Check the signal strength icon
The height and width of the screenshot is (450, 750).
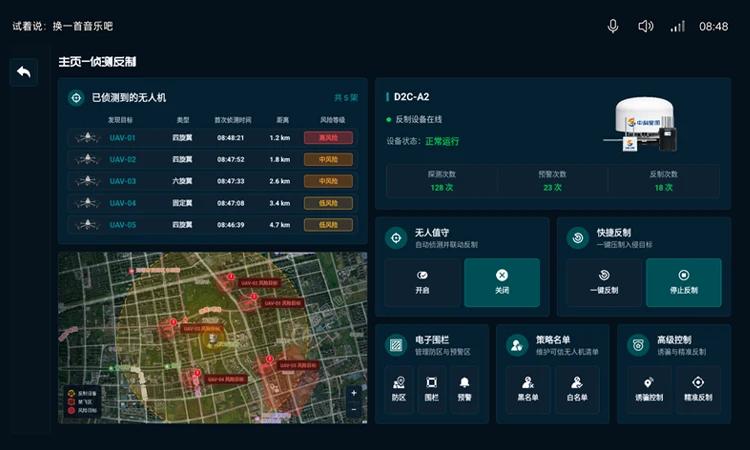677,26
